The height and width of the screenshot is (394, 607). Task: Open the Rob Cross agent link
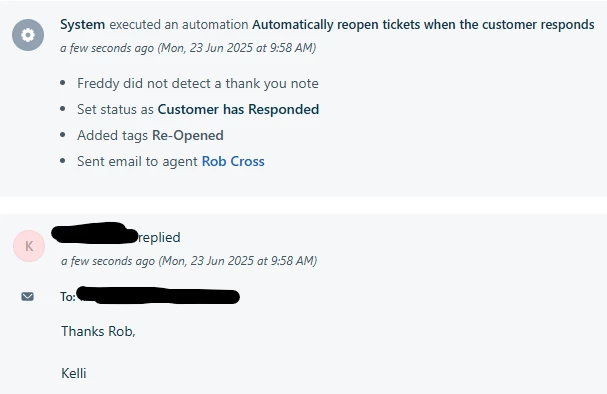click(x=233, y=161)
